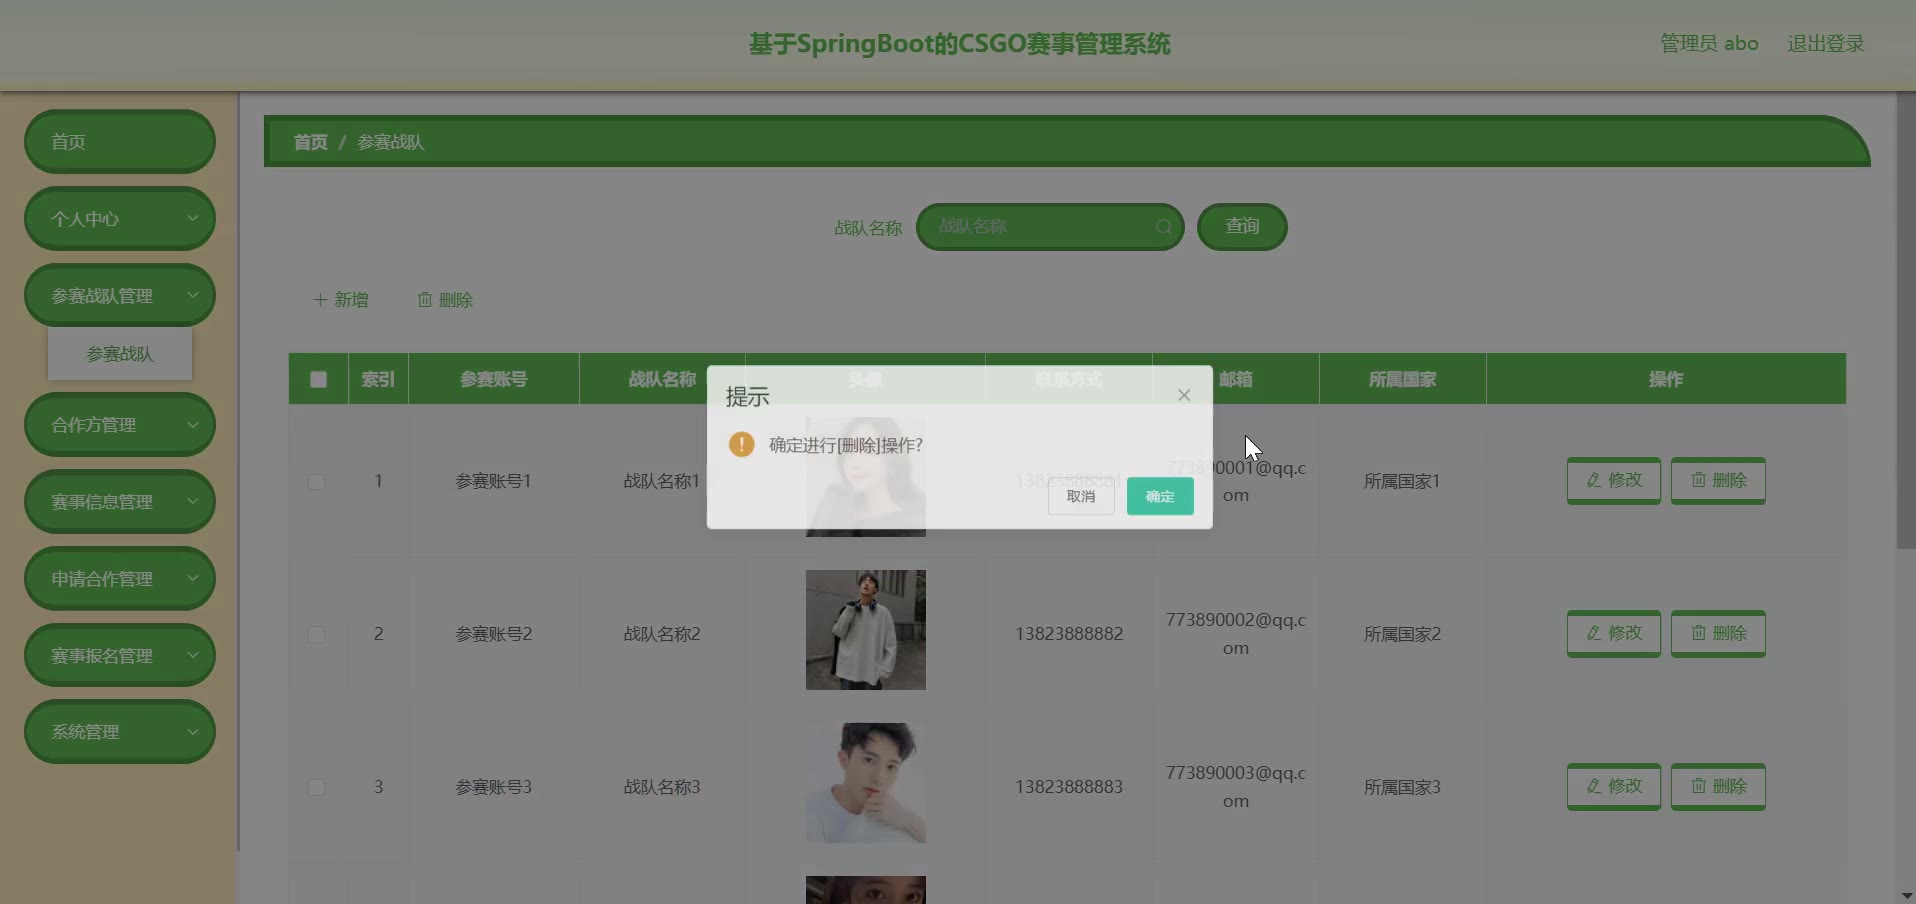Click the email 773890002@qq.com
This screenshot has width=1916, height=904.
point(1236,634)
